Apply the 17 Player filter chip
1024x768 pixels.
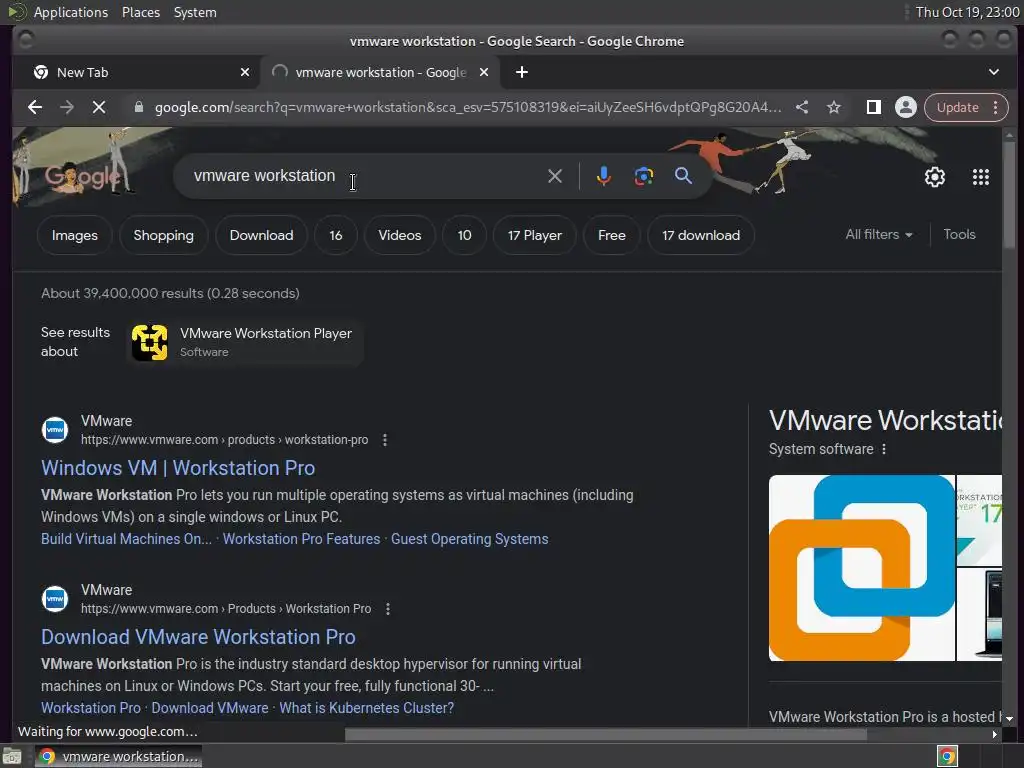point(535,236)
